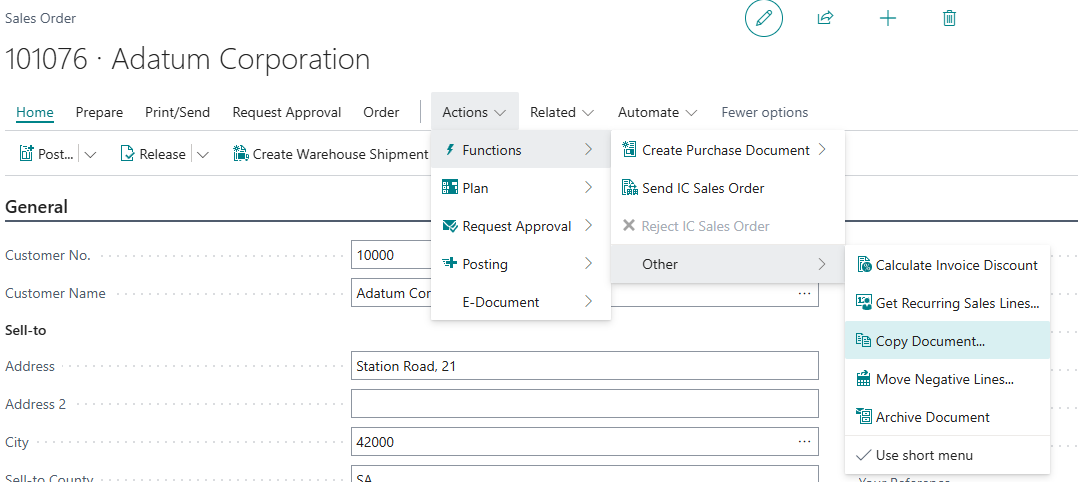The height and width of the screenshot is (482, 1078).
Task: Click the Copy Document icon
Action: [x=864, y=340]
